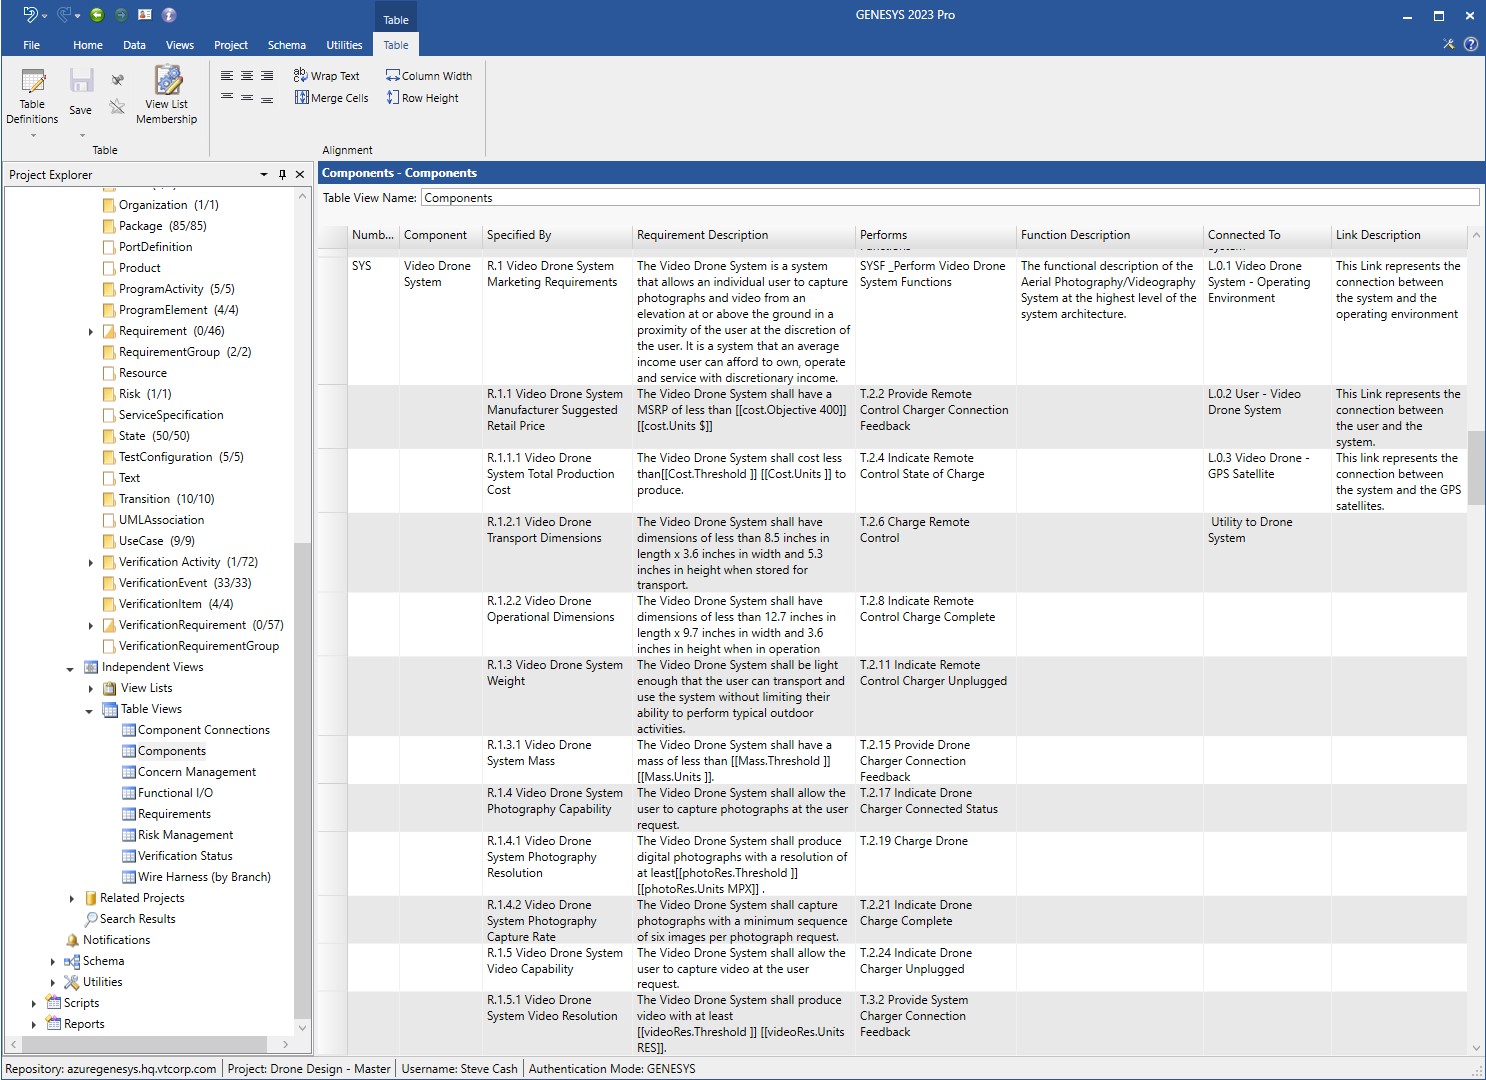Select the Wrap Text icon

(x=328, y=75)
